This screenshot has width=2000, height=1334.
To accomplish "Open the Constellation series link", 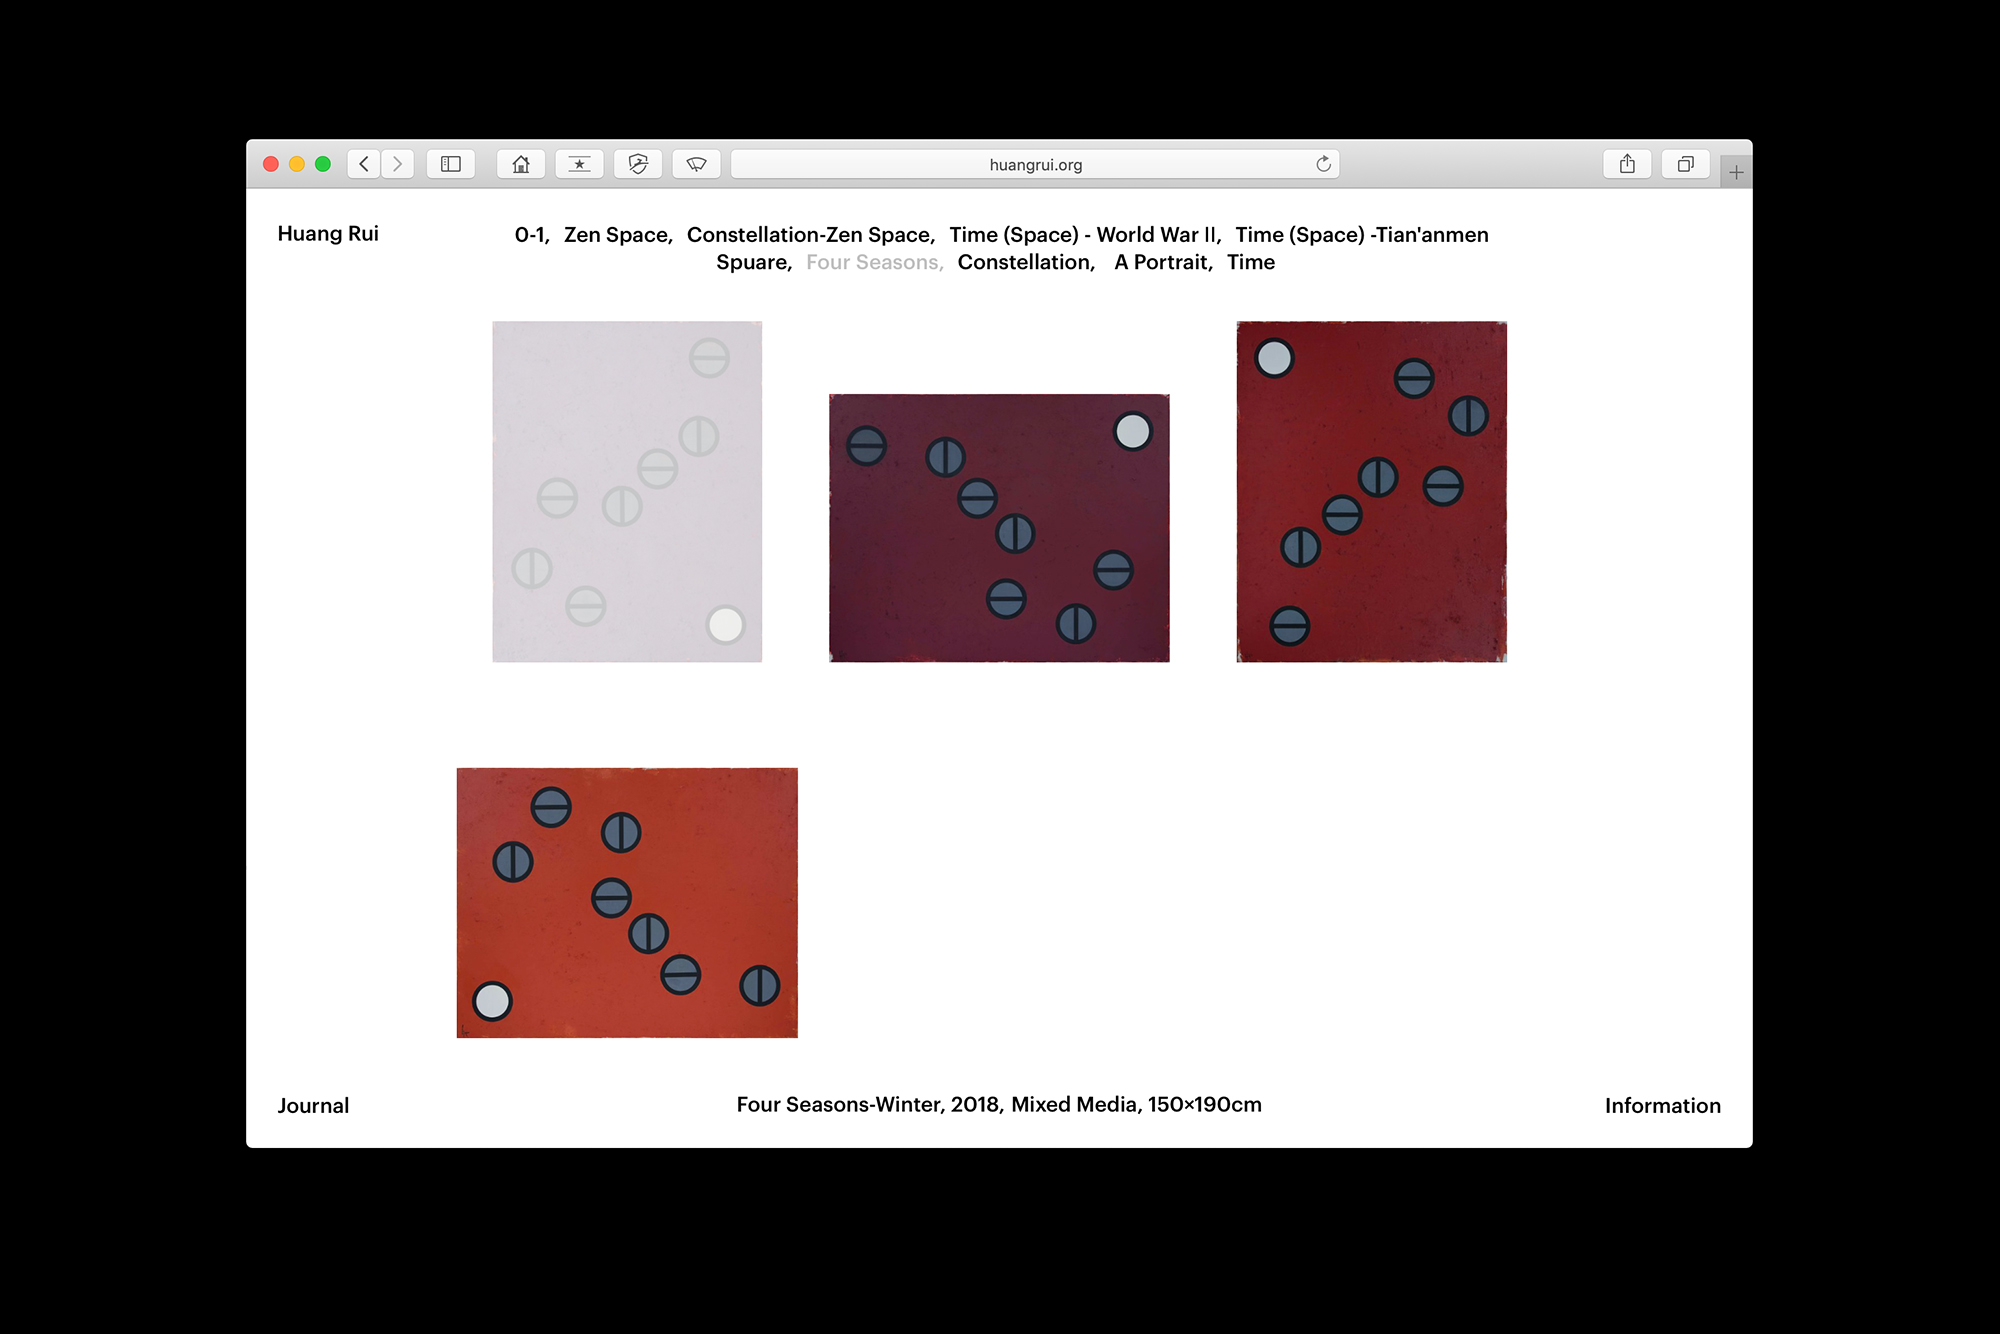I will tap(1026, 262).
